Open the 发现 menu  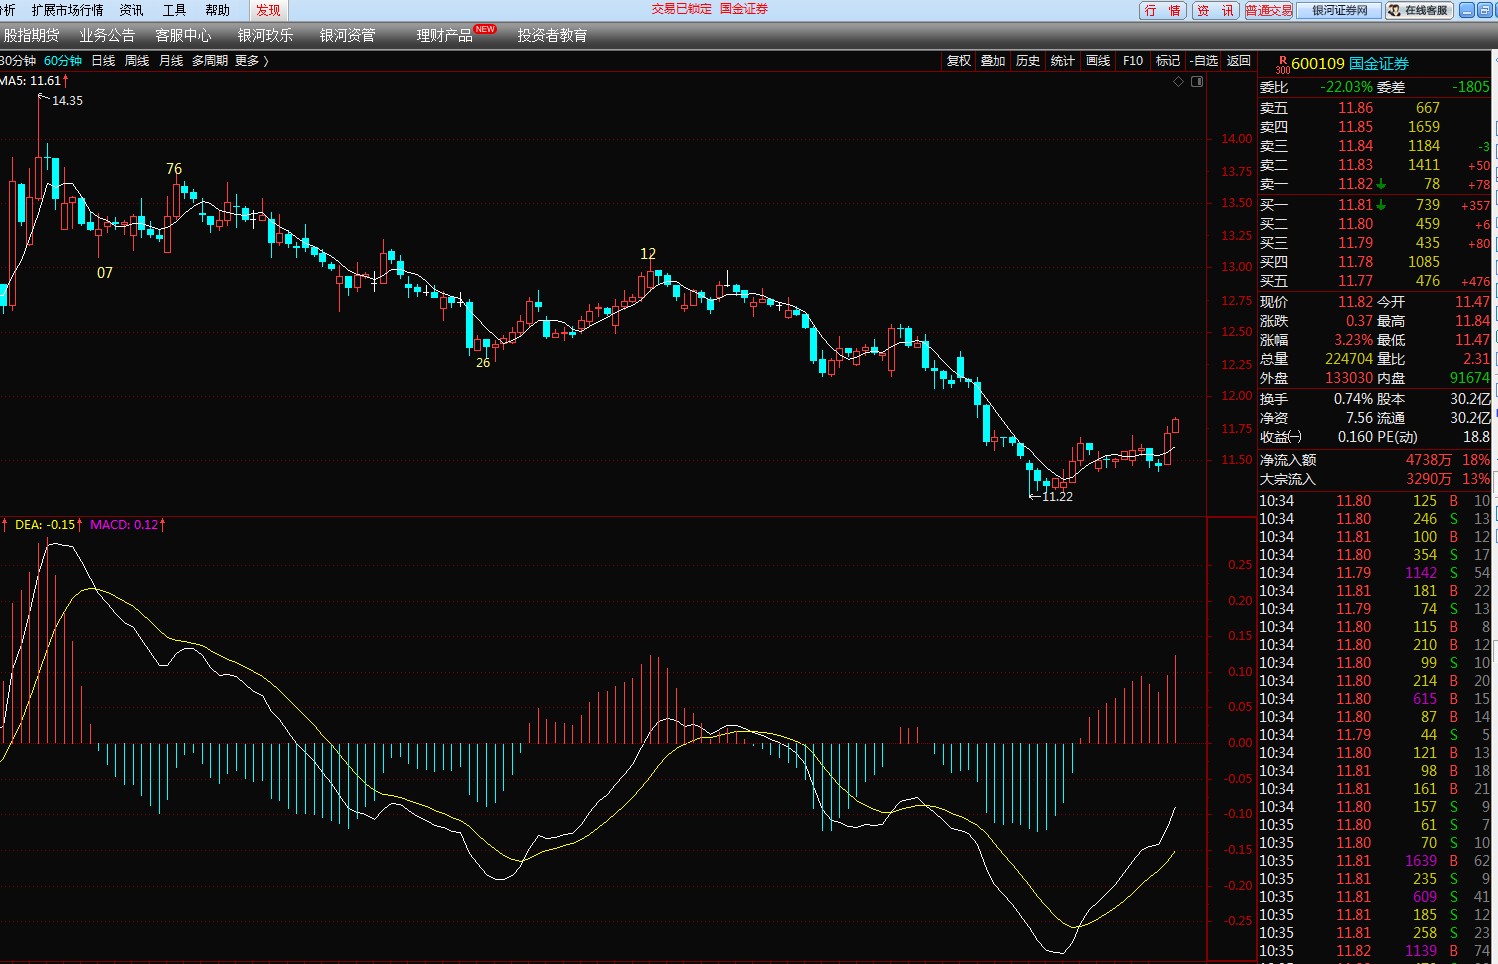point(268,10)
